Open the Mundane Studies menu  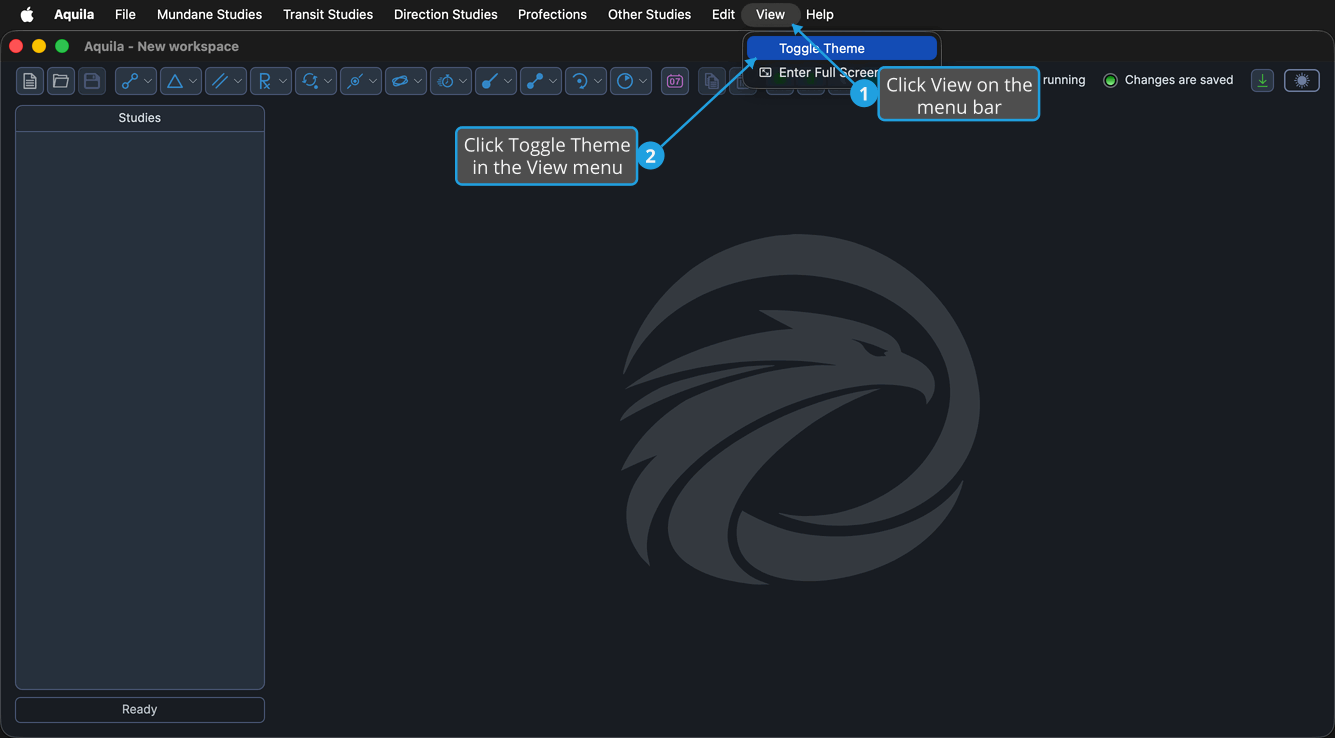coord(209,14)
